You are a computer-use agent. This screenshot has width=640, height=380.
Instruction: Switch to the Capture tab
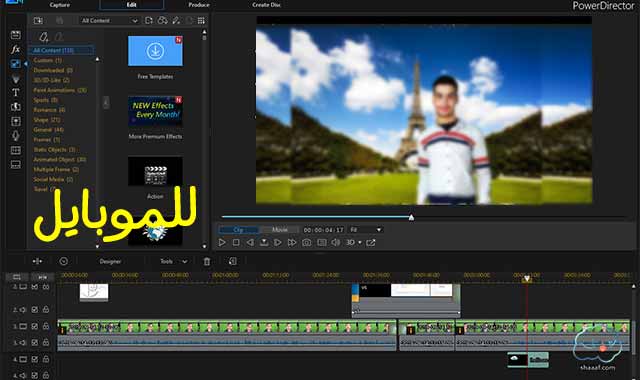60,5
